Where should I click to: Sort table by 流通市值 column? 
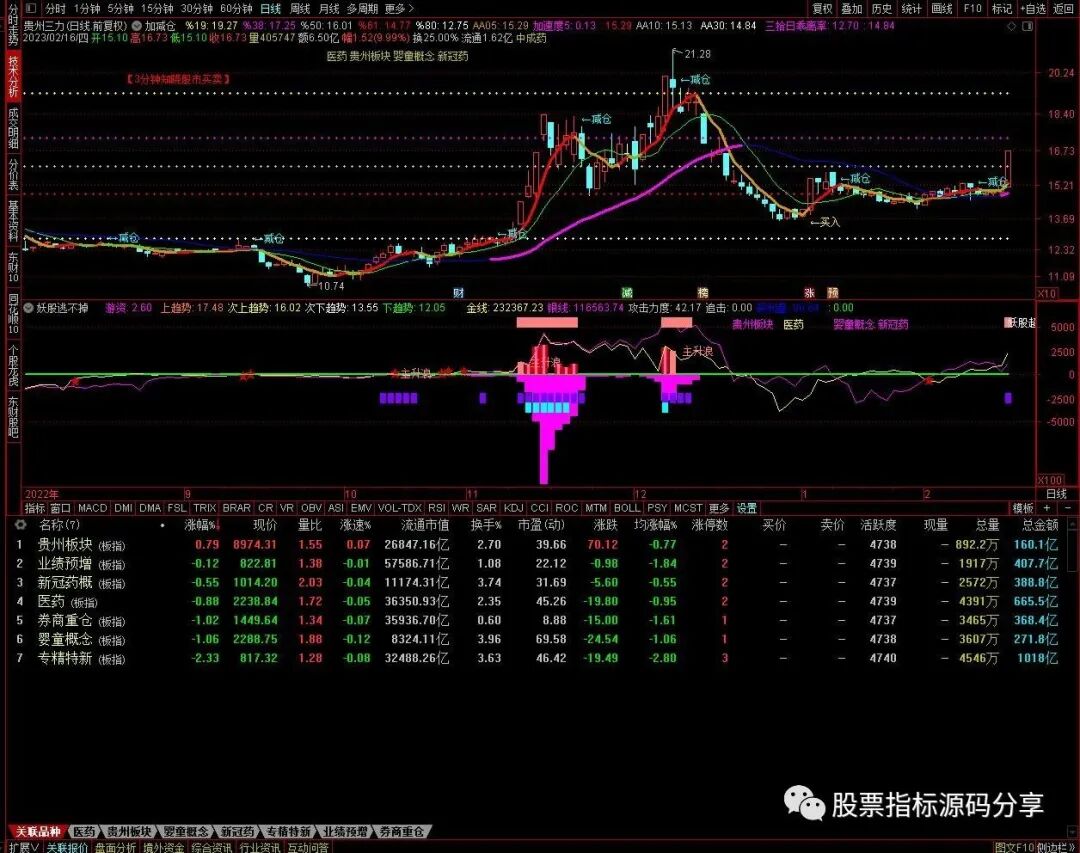[424, 525]
